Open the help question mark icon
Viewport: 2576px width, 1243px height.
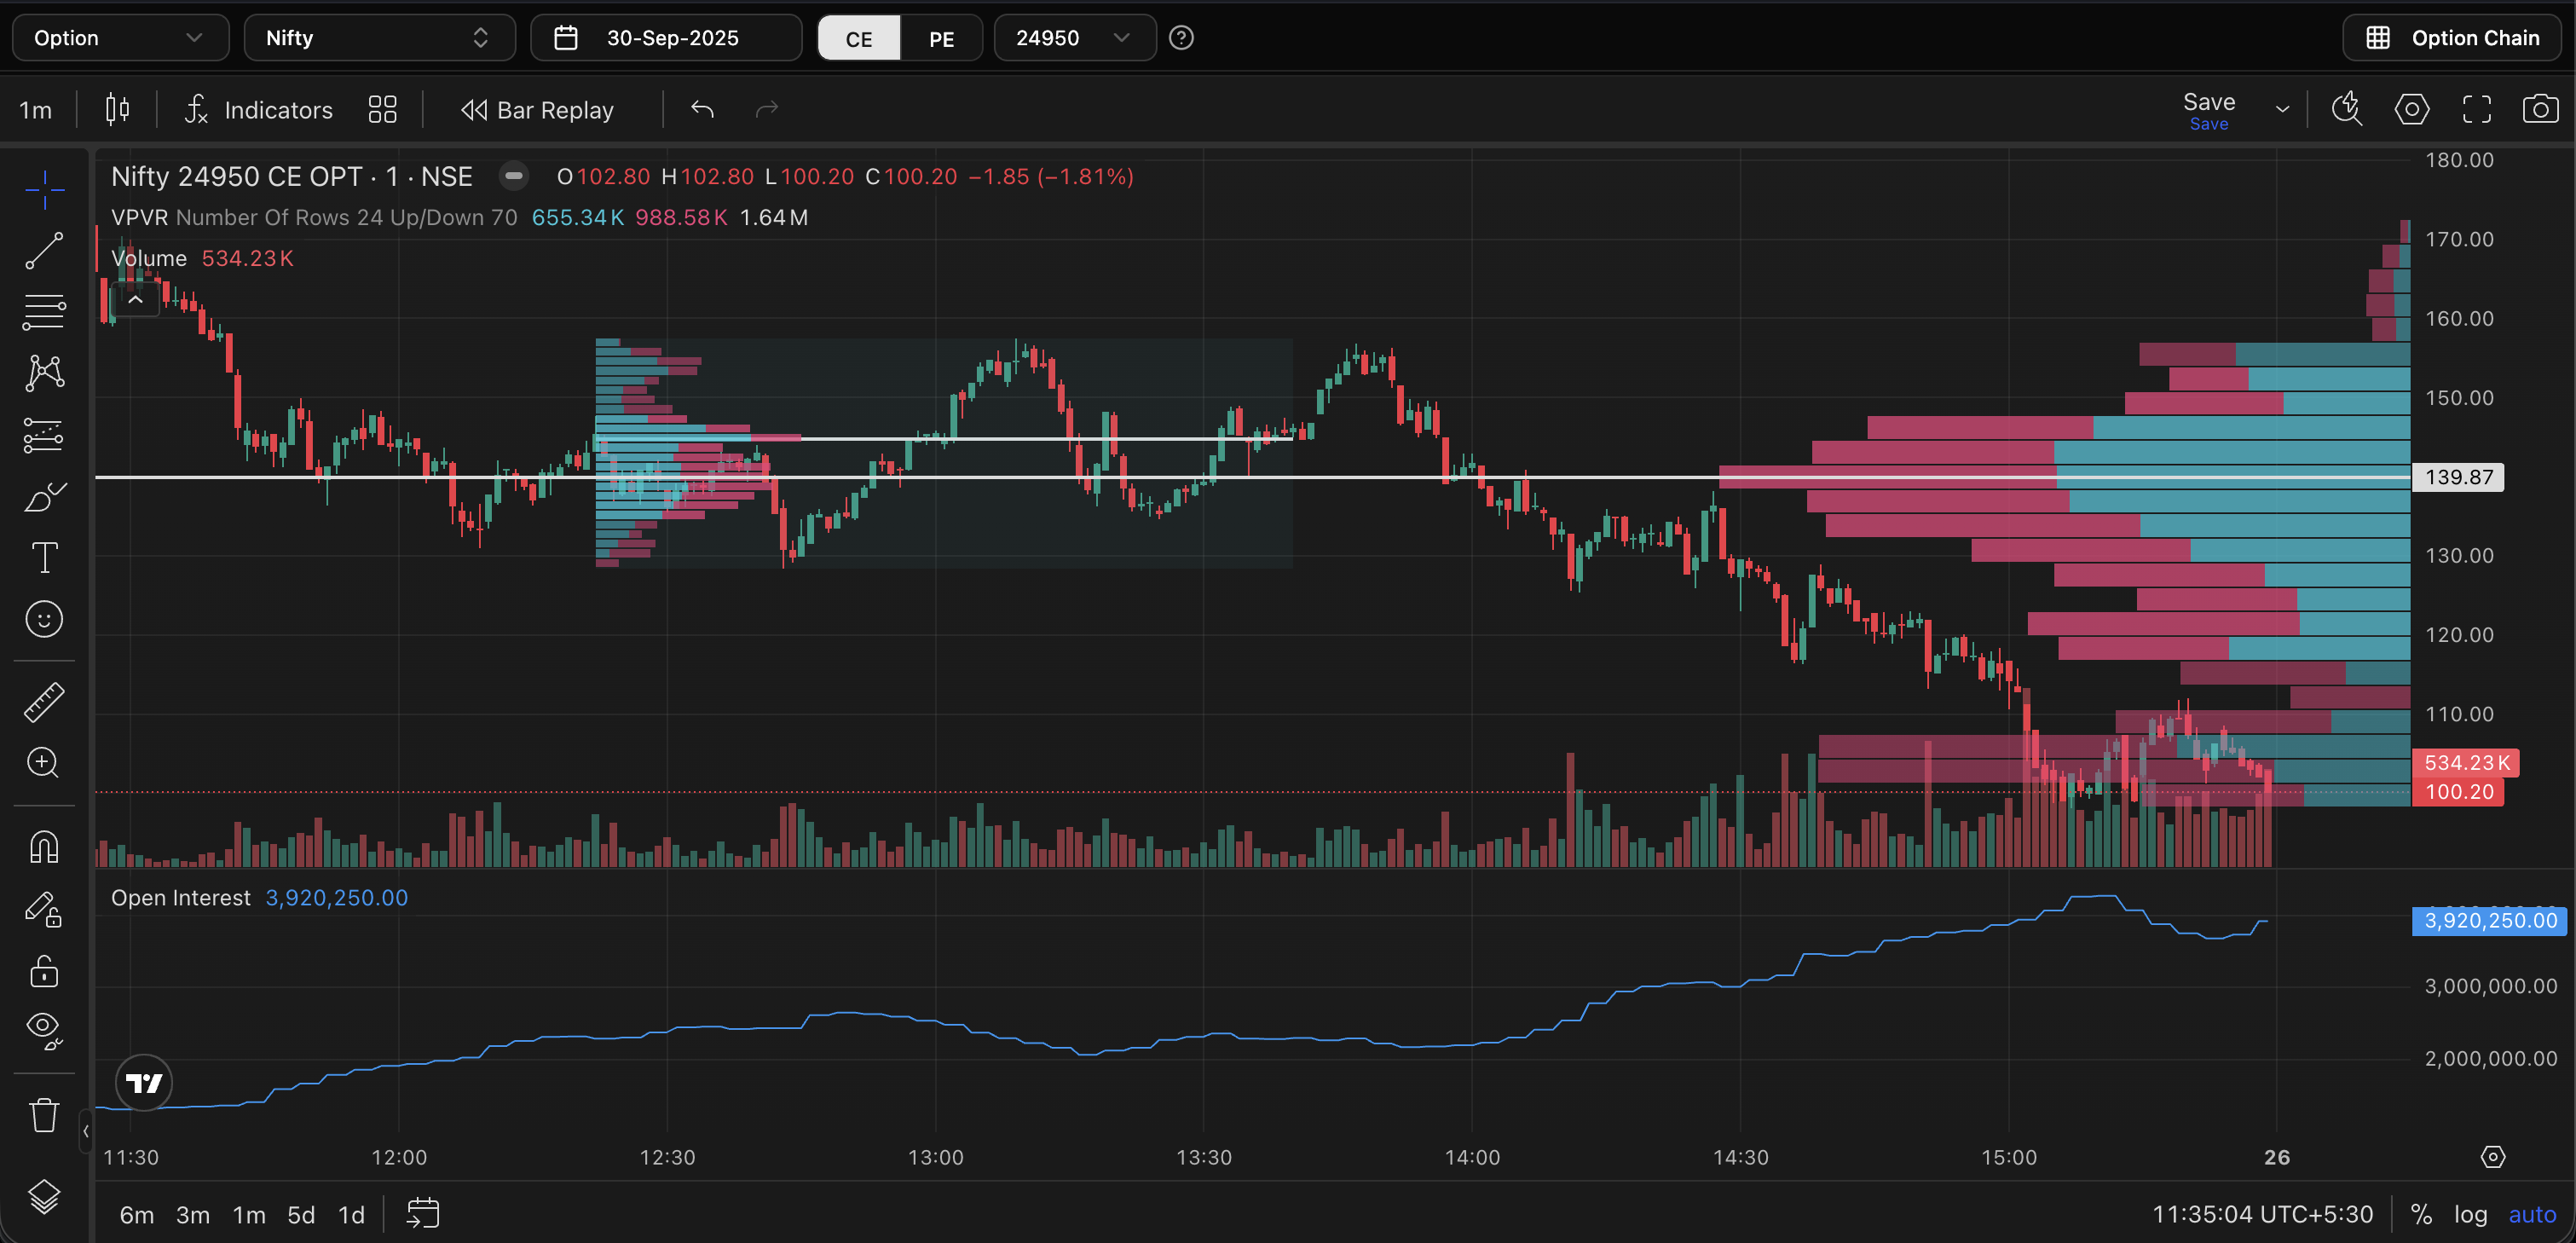(x=1181, y=38)
